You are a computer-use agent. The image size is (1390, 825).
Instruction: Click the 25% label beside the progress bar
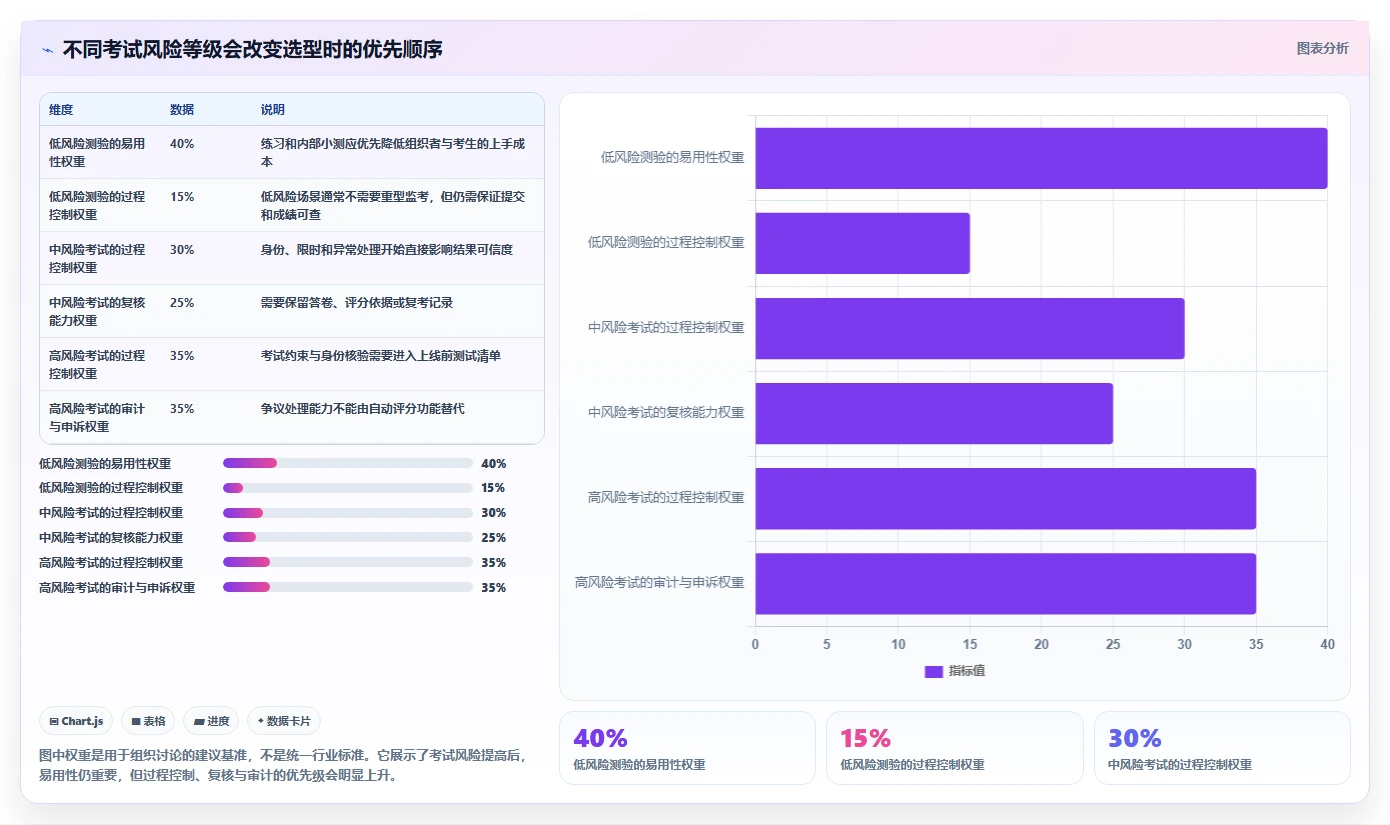[493, 538]
